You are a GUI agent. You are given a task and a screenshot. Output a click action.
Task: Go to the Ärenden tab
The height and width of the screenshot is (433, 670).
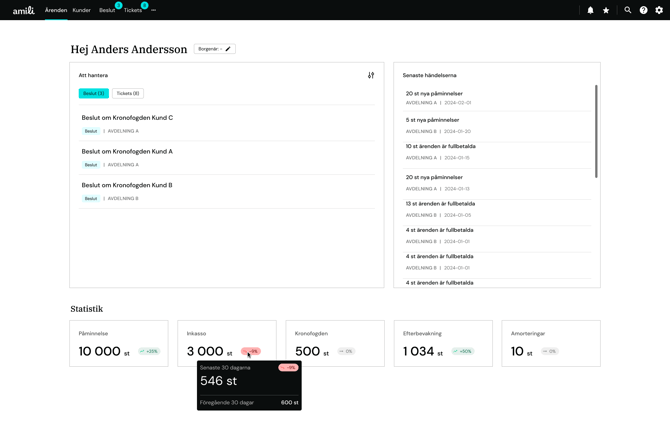pyautogui.click(x=56, y=10)
